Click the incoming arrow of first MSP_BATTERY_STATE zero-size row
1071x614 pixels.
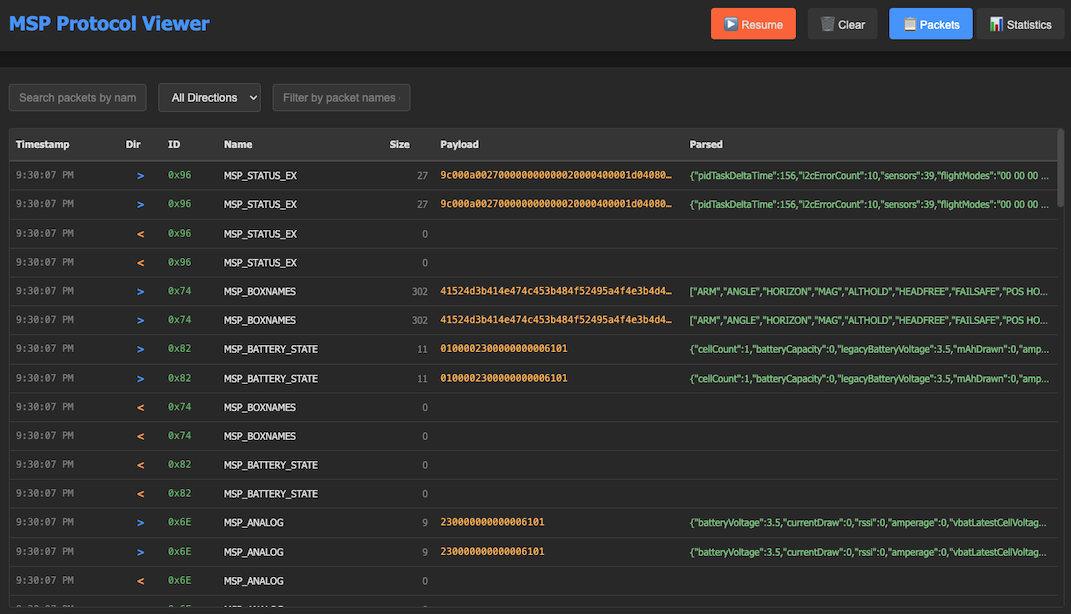pyautogui.click(x=140, y=465)
